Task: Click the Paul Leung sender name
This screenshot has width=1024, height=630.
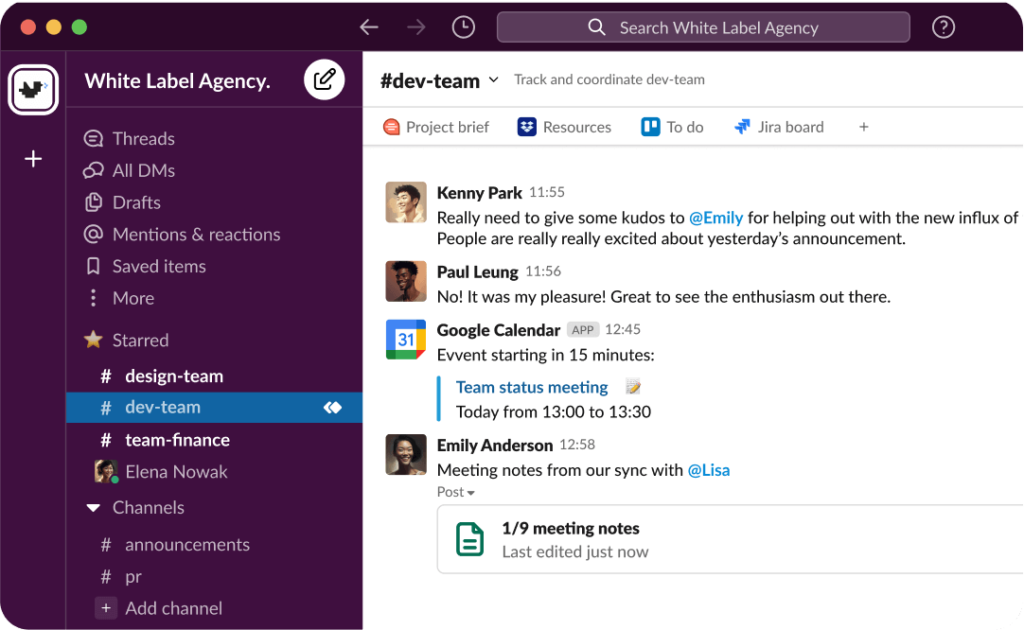Action: (477, 272)
